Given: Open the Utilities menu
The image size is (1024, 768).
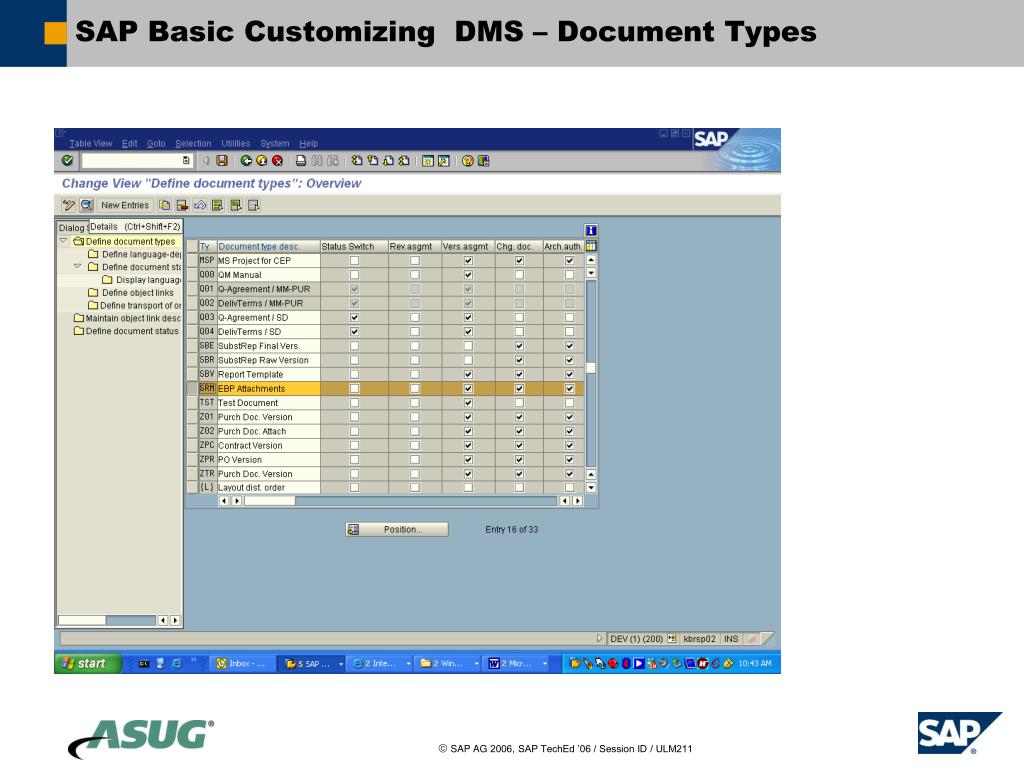Looking at the screenshot, I should coord(236,144).
